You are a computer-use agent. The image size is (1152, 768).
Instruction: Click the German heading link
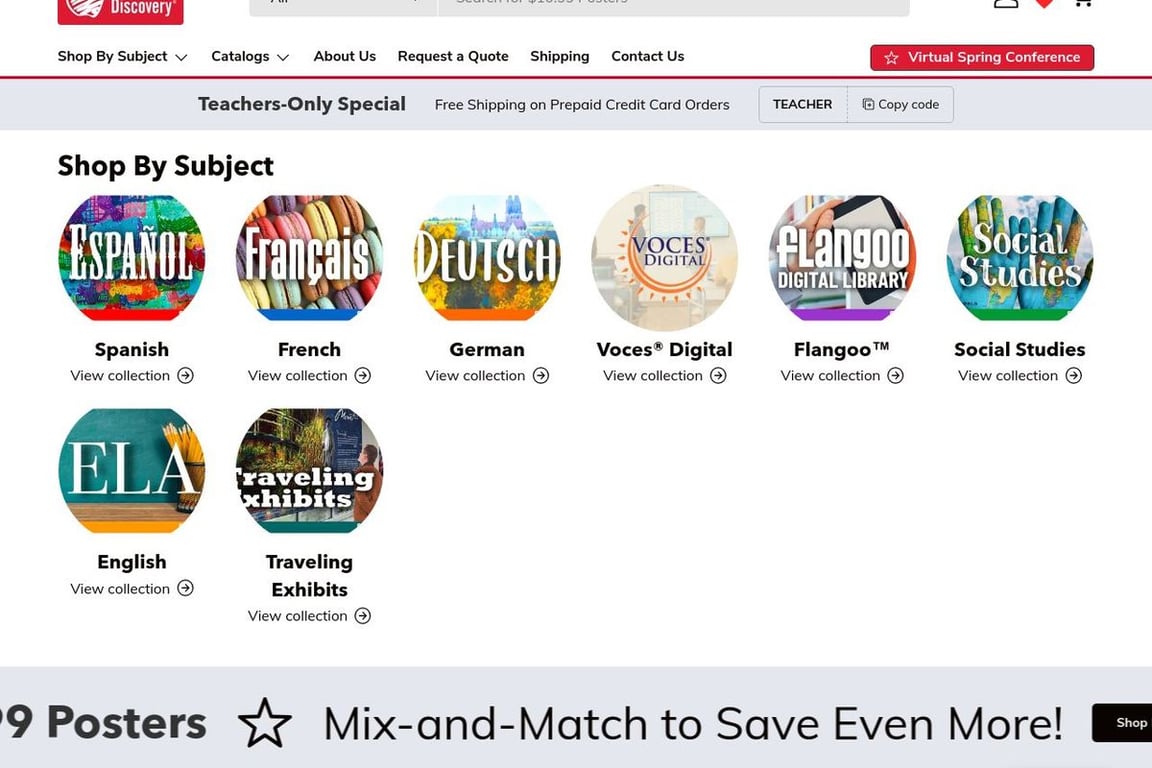487,350
